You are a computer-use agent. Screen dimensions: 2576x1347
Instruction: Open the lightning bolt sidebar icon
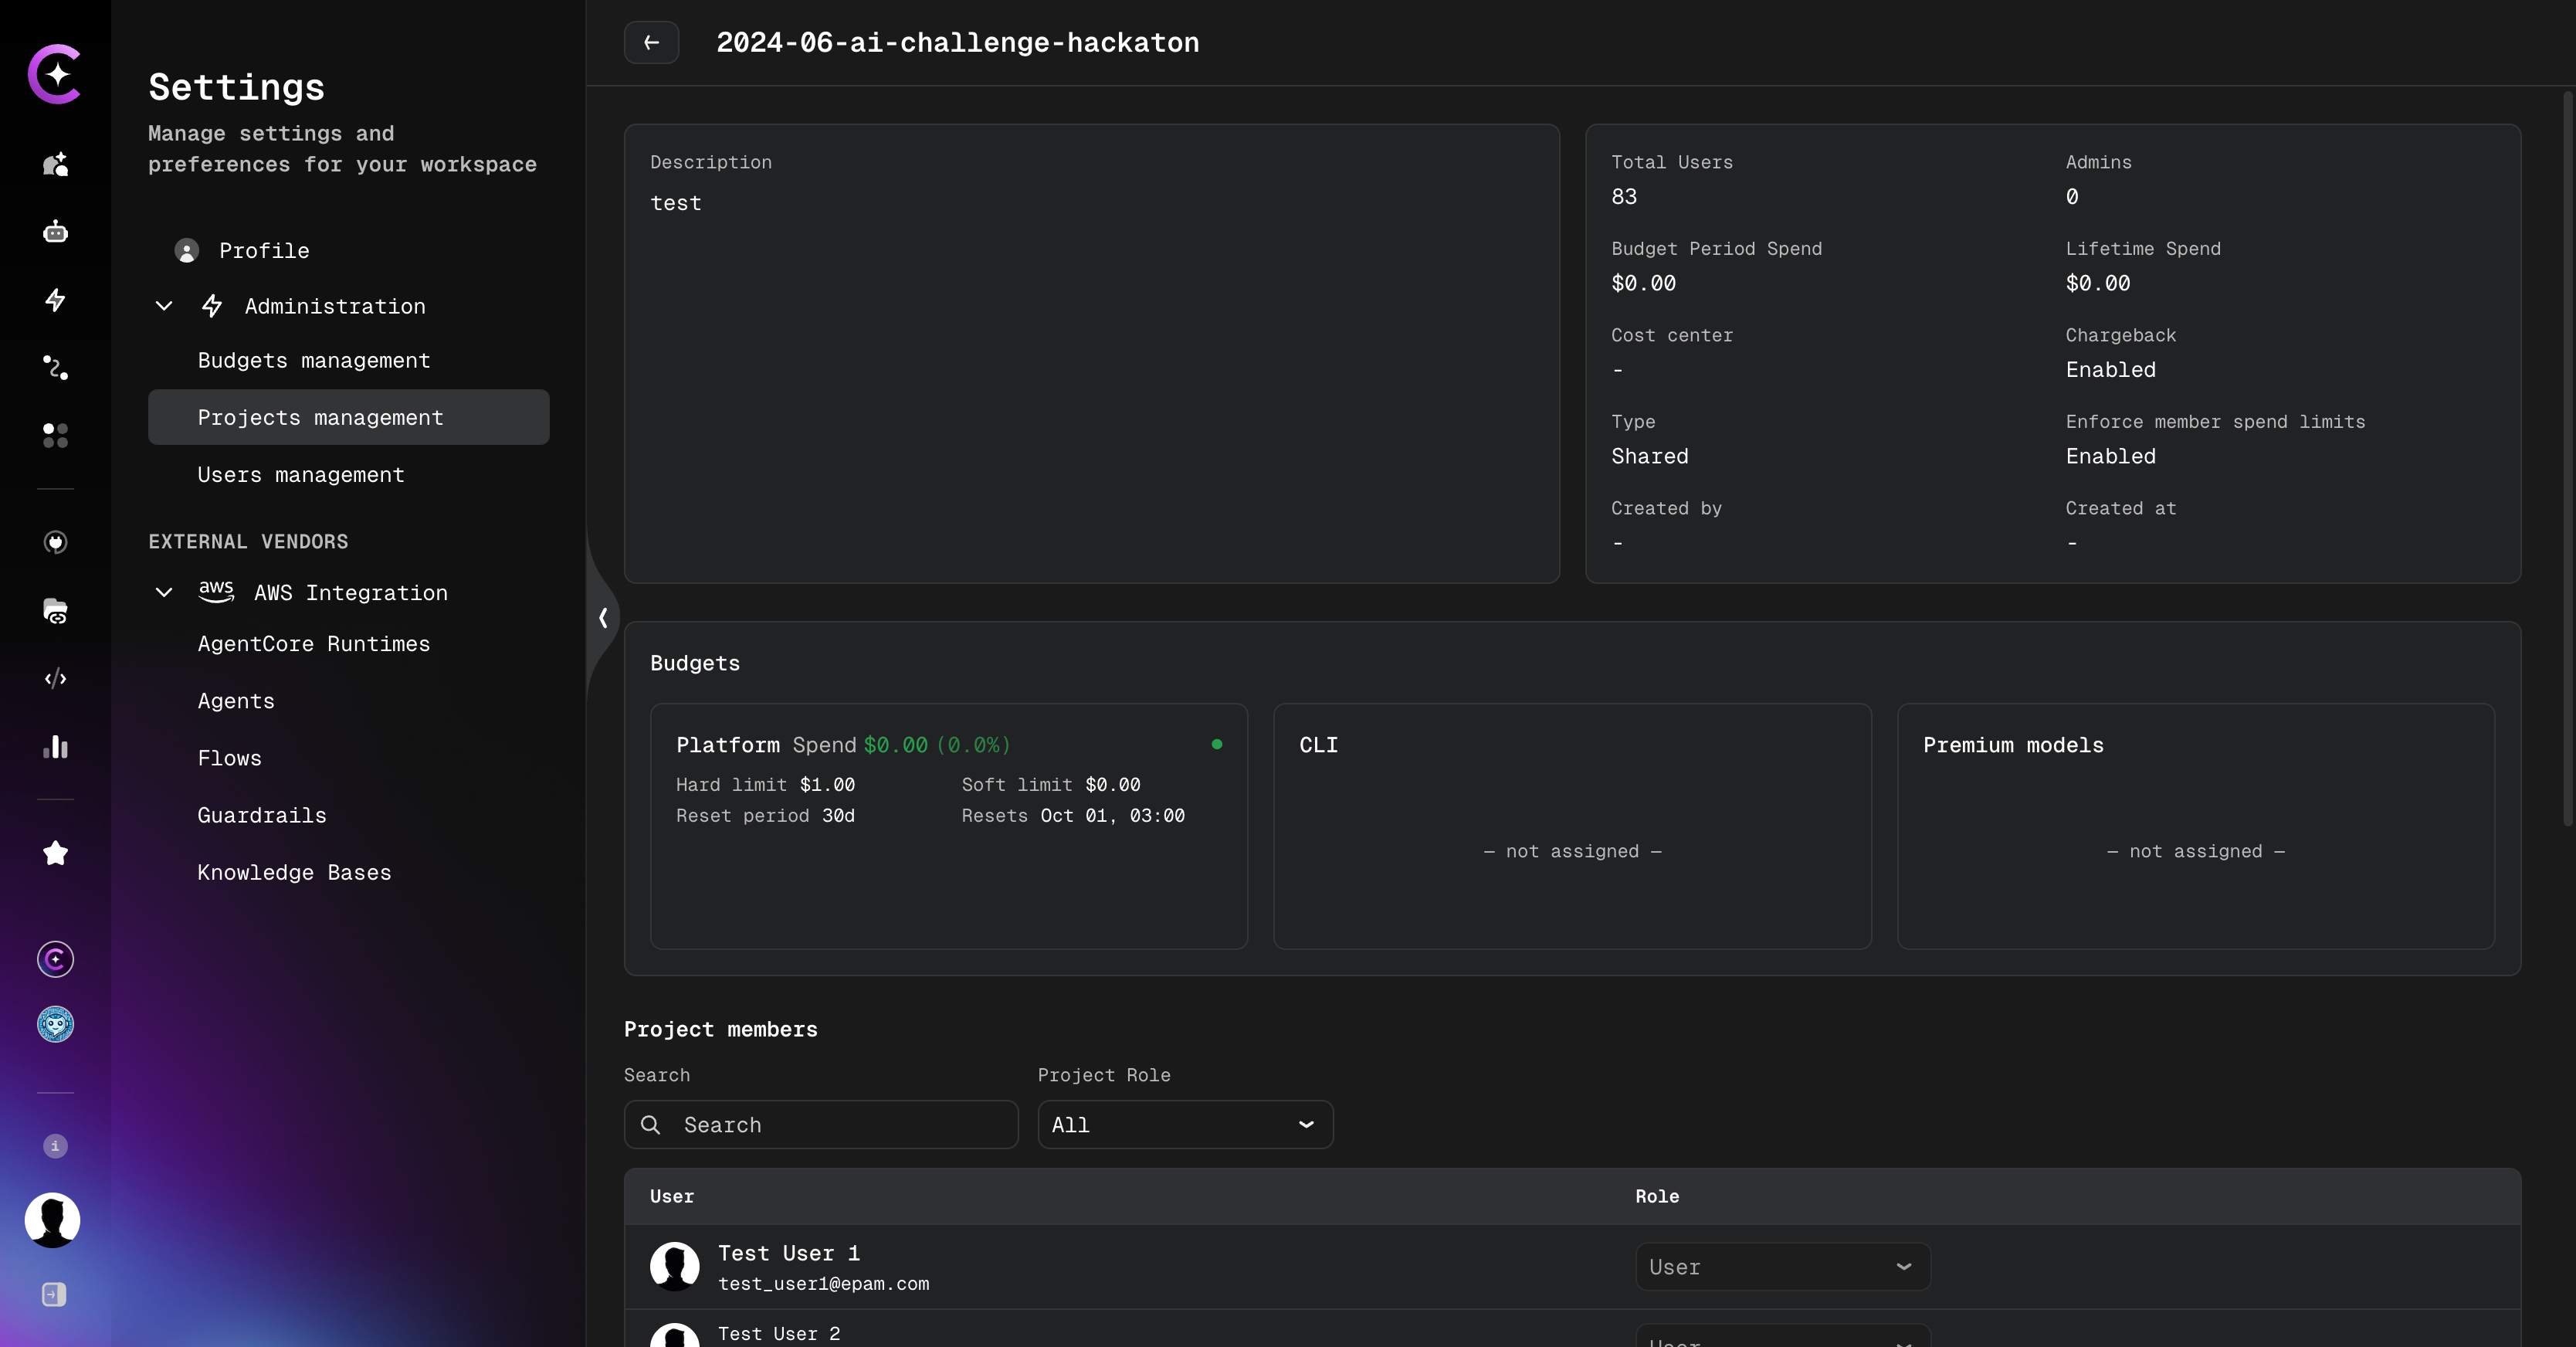(55, 300)
